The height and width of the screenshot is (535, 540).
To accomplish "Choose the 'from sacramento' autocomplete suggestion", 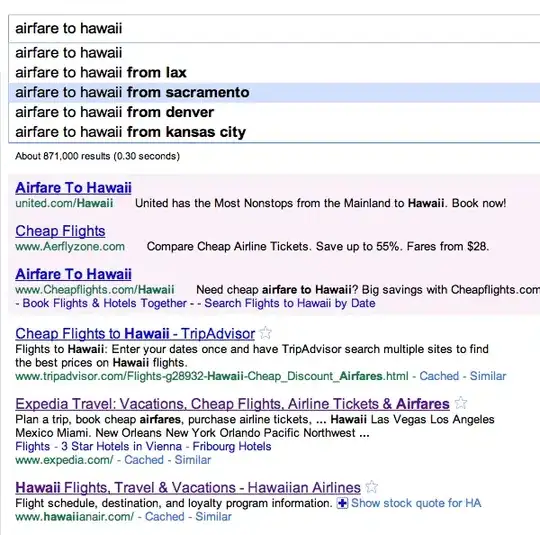I will pos(274,92).
